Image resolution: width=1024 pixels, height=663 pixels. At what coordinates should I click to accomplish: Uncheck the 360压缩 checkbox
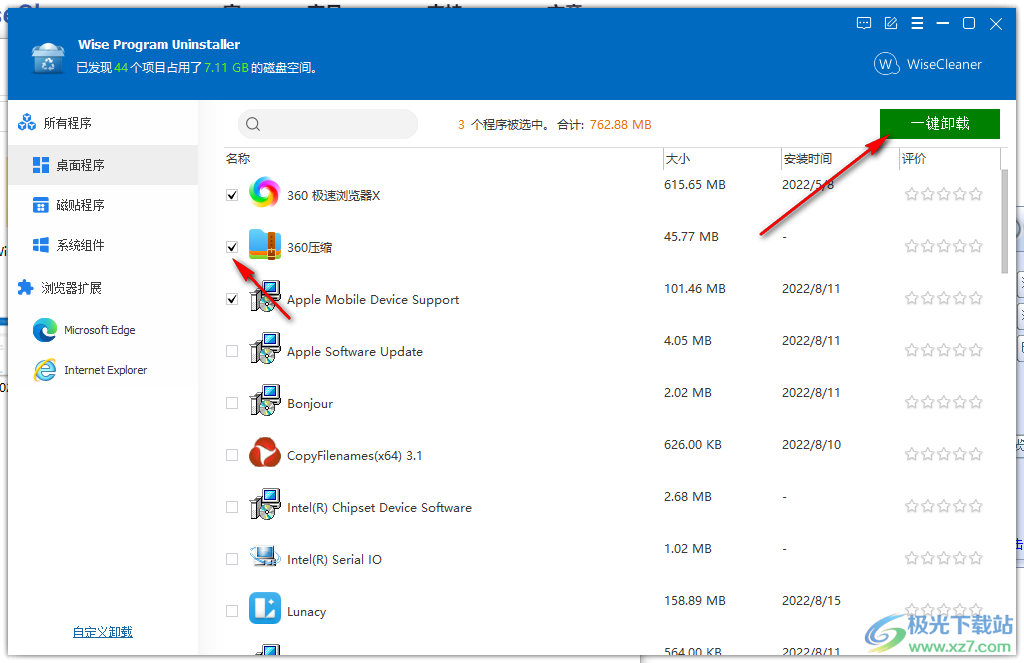tap(232, 247)
